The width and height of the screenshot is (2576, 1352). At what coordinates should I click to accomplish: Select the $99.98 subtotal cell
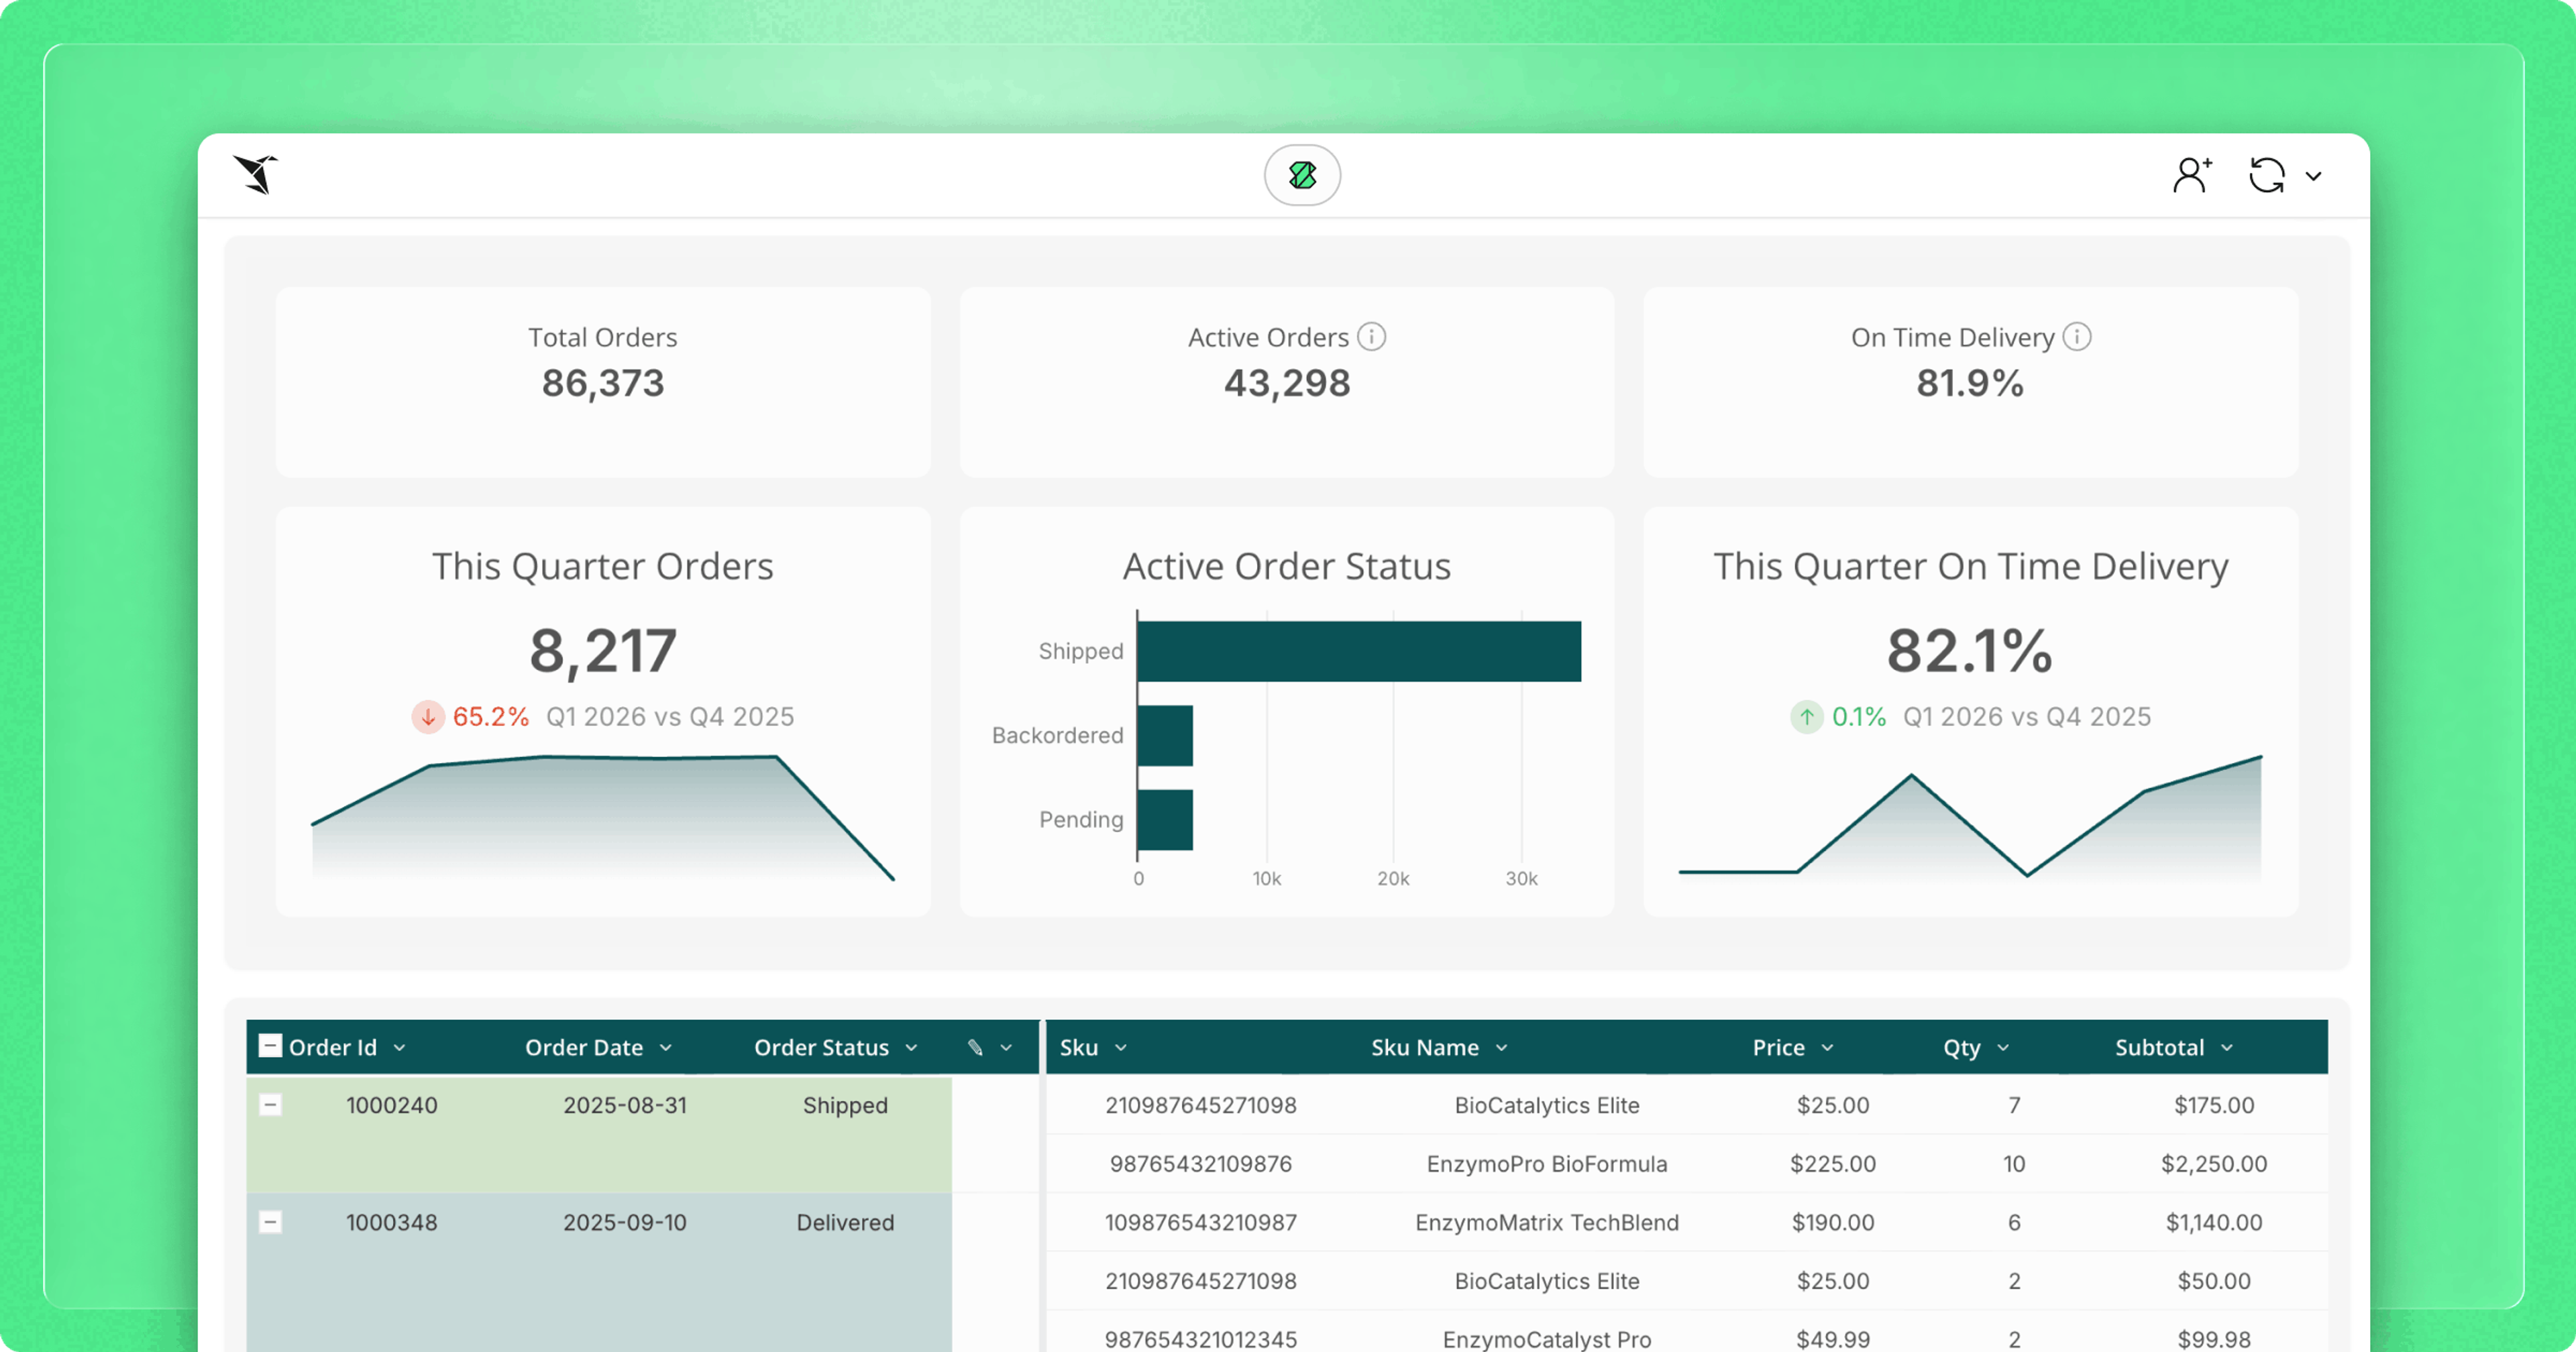pos(2214,1339)
